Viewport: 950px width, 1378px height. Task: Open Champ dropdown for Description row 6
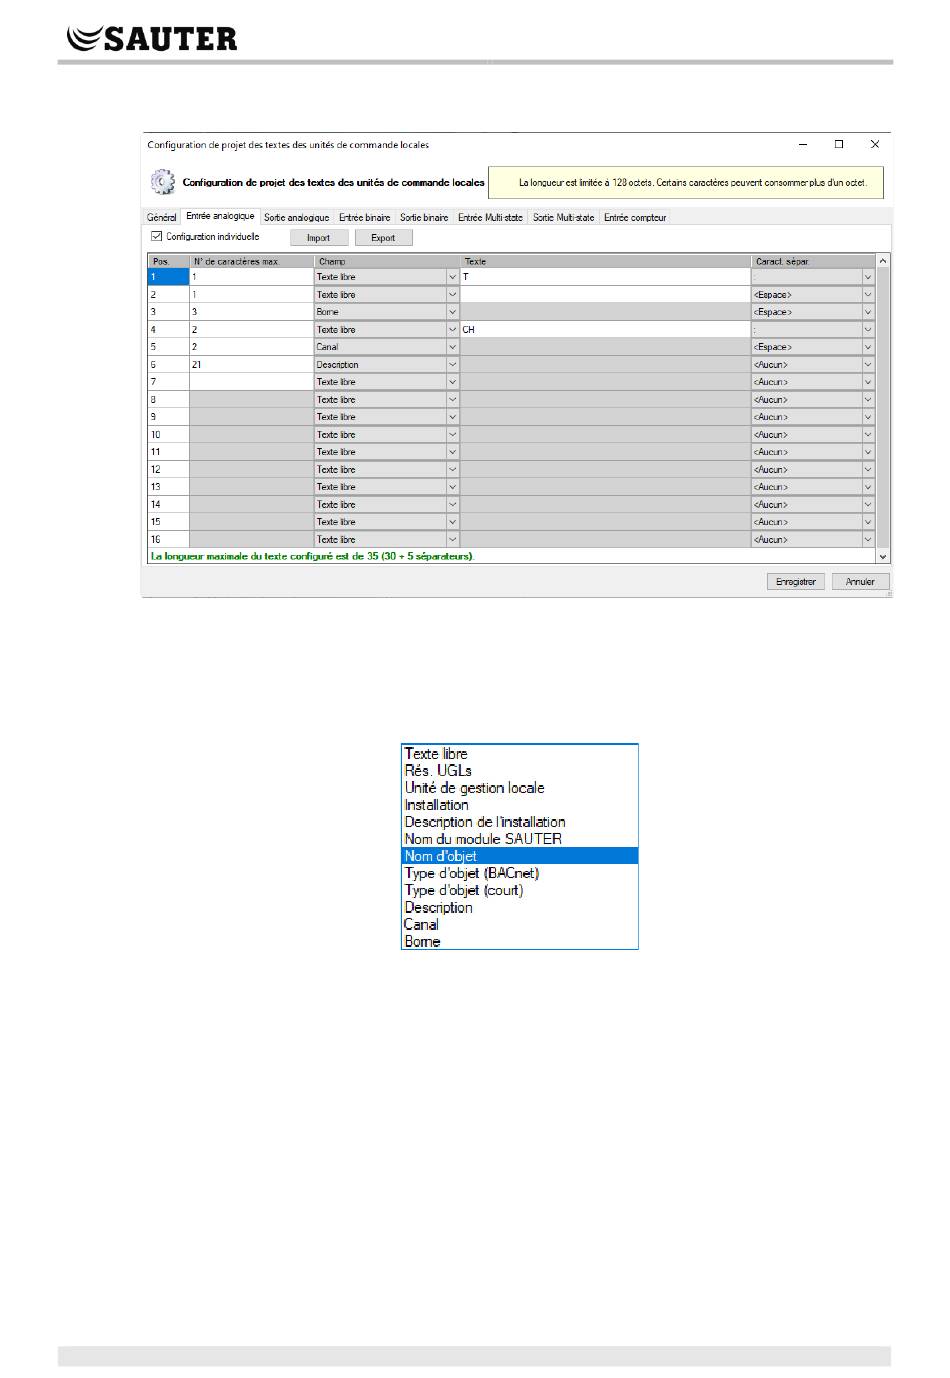pyautogui.click(x=452, y=365)
